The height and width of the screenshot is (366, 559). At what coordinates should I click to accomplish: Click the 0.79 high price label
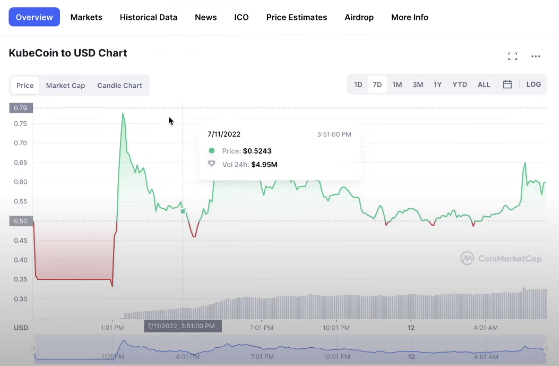[21, 108]
